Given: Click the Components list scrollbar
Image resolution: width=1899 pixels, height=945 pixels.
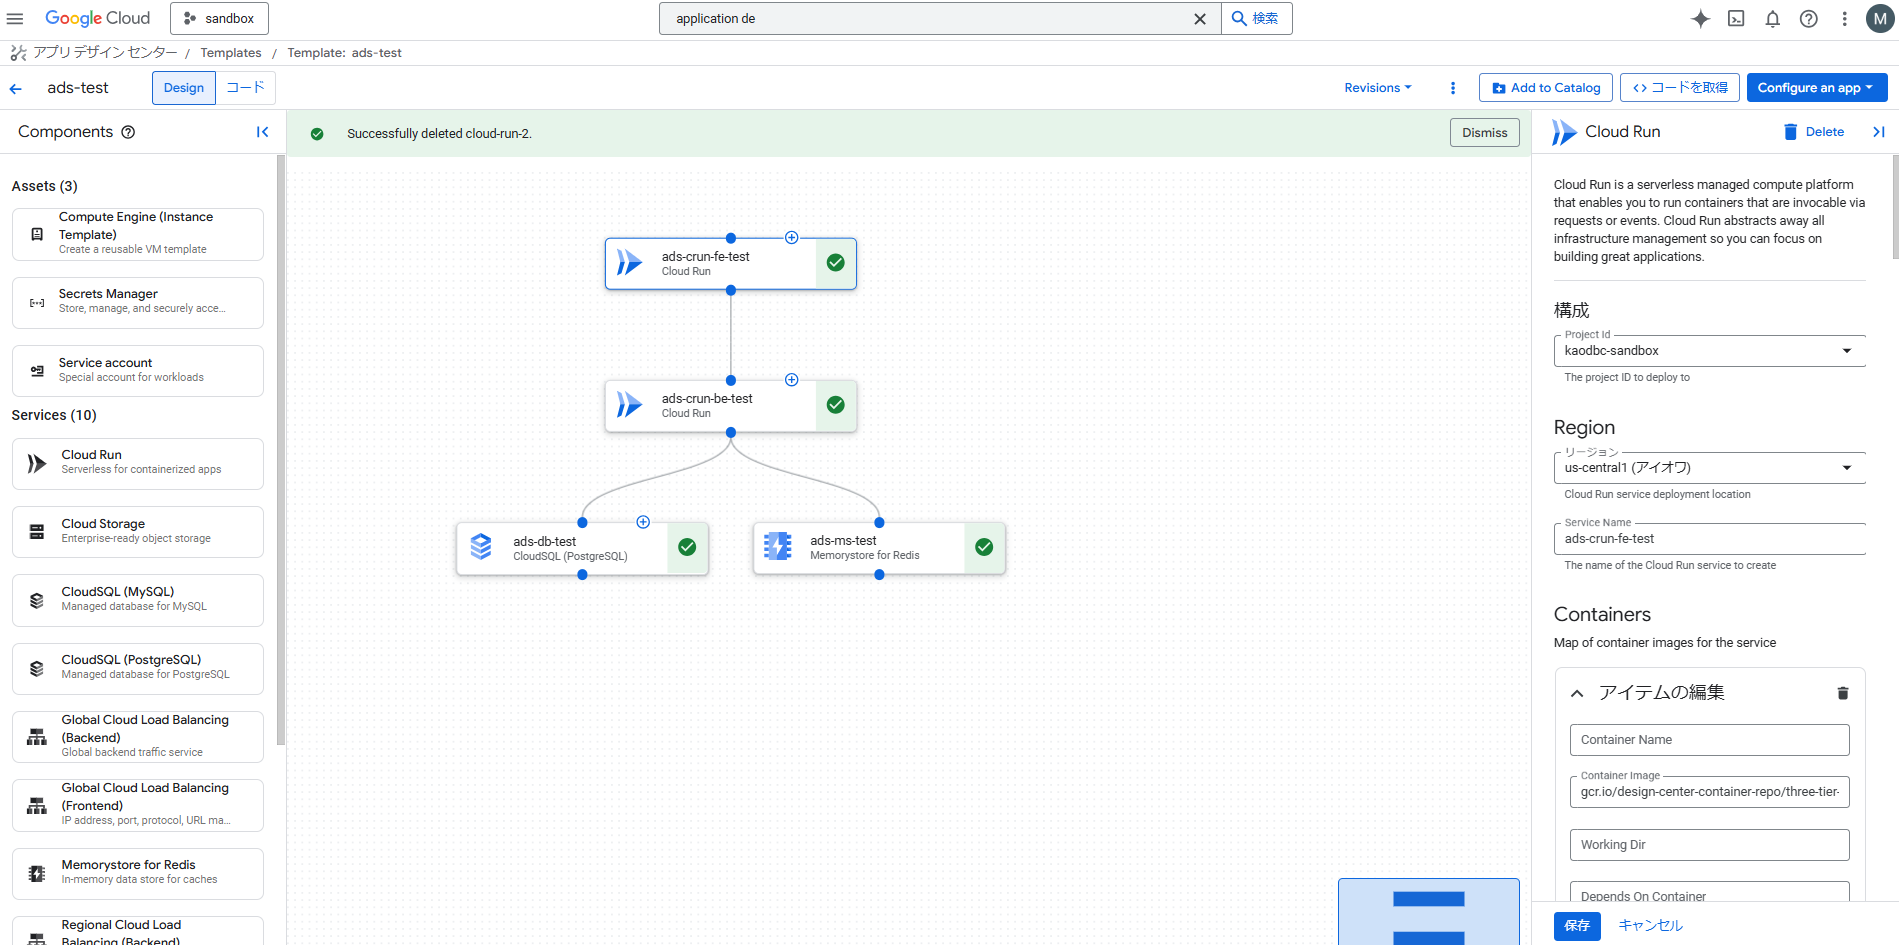Looking at the screenshot, I should [281, 450].
